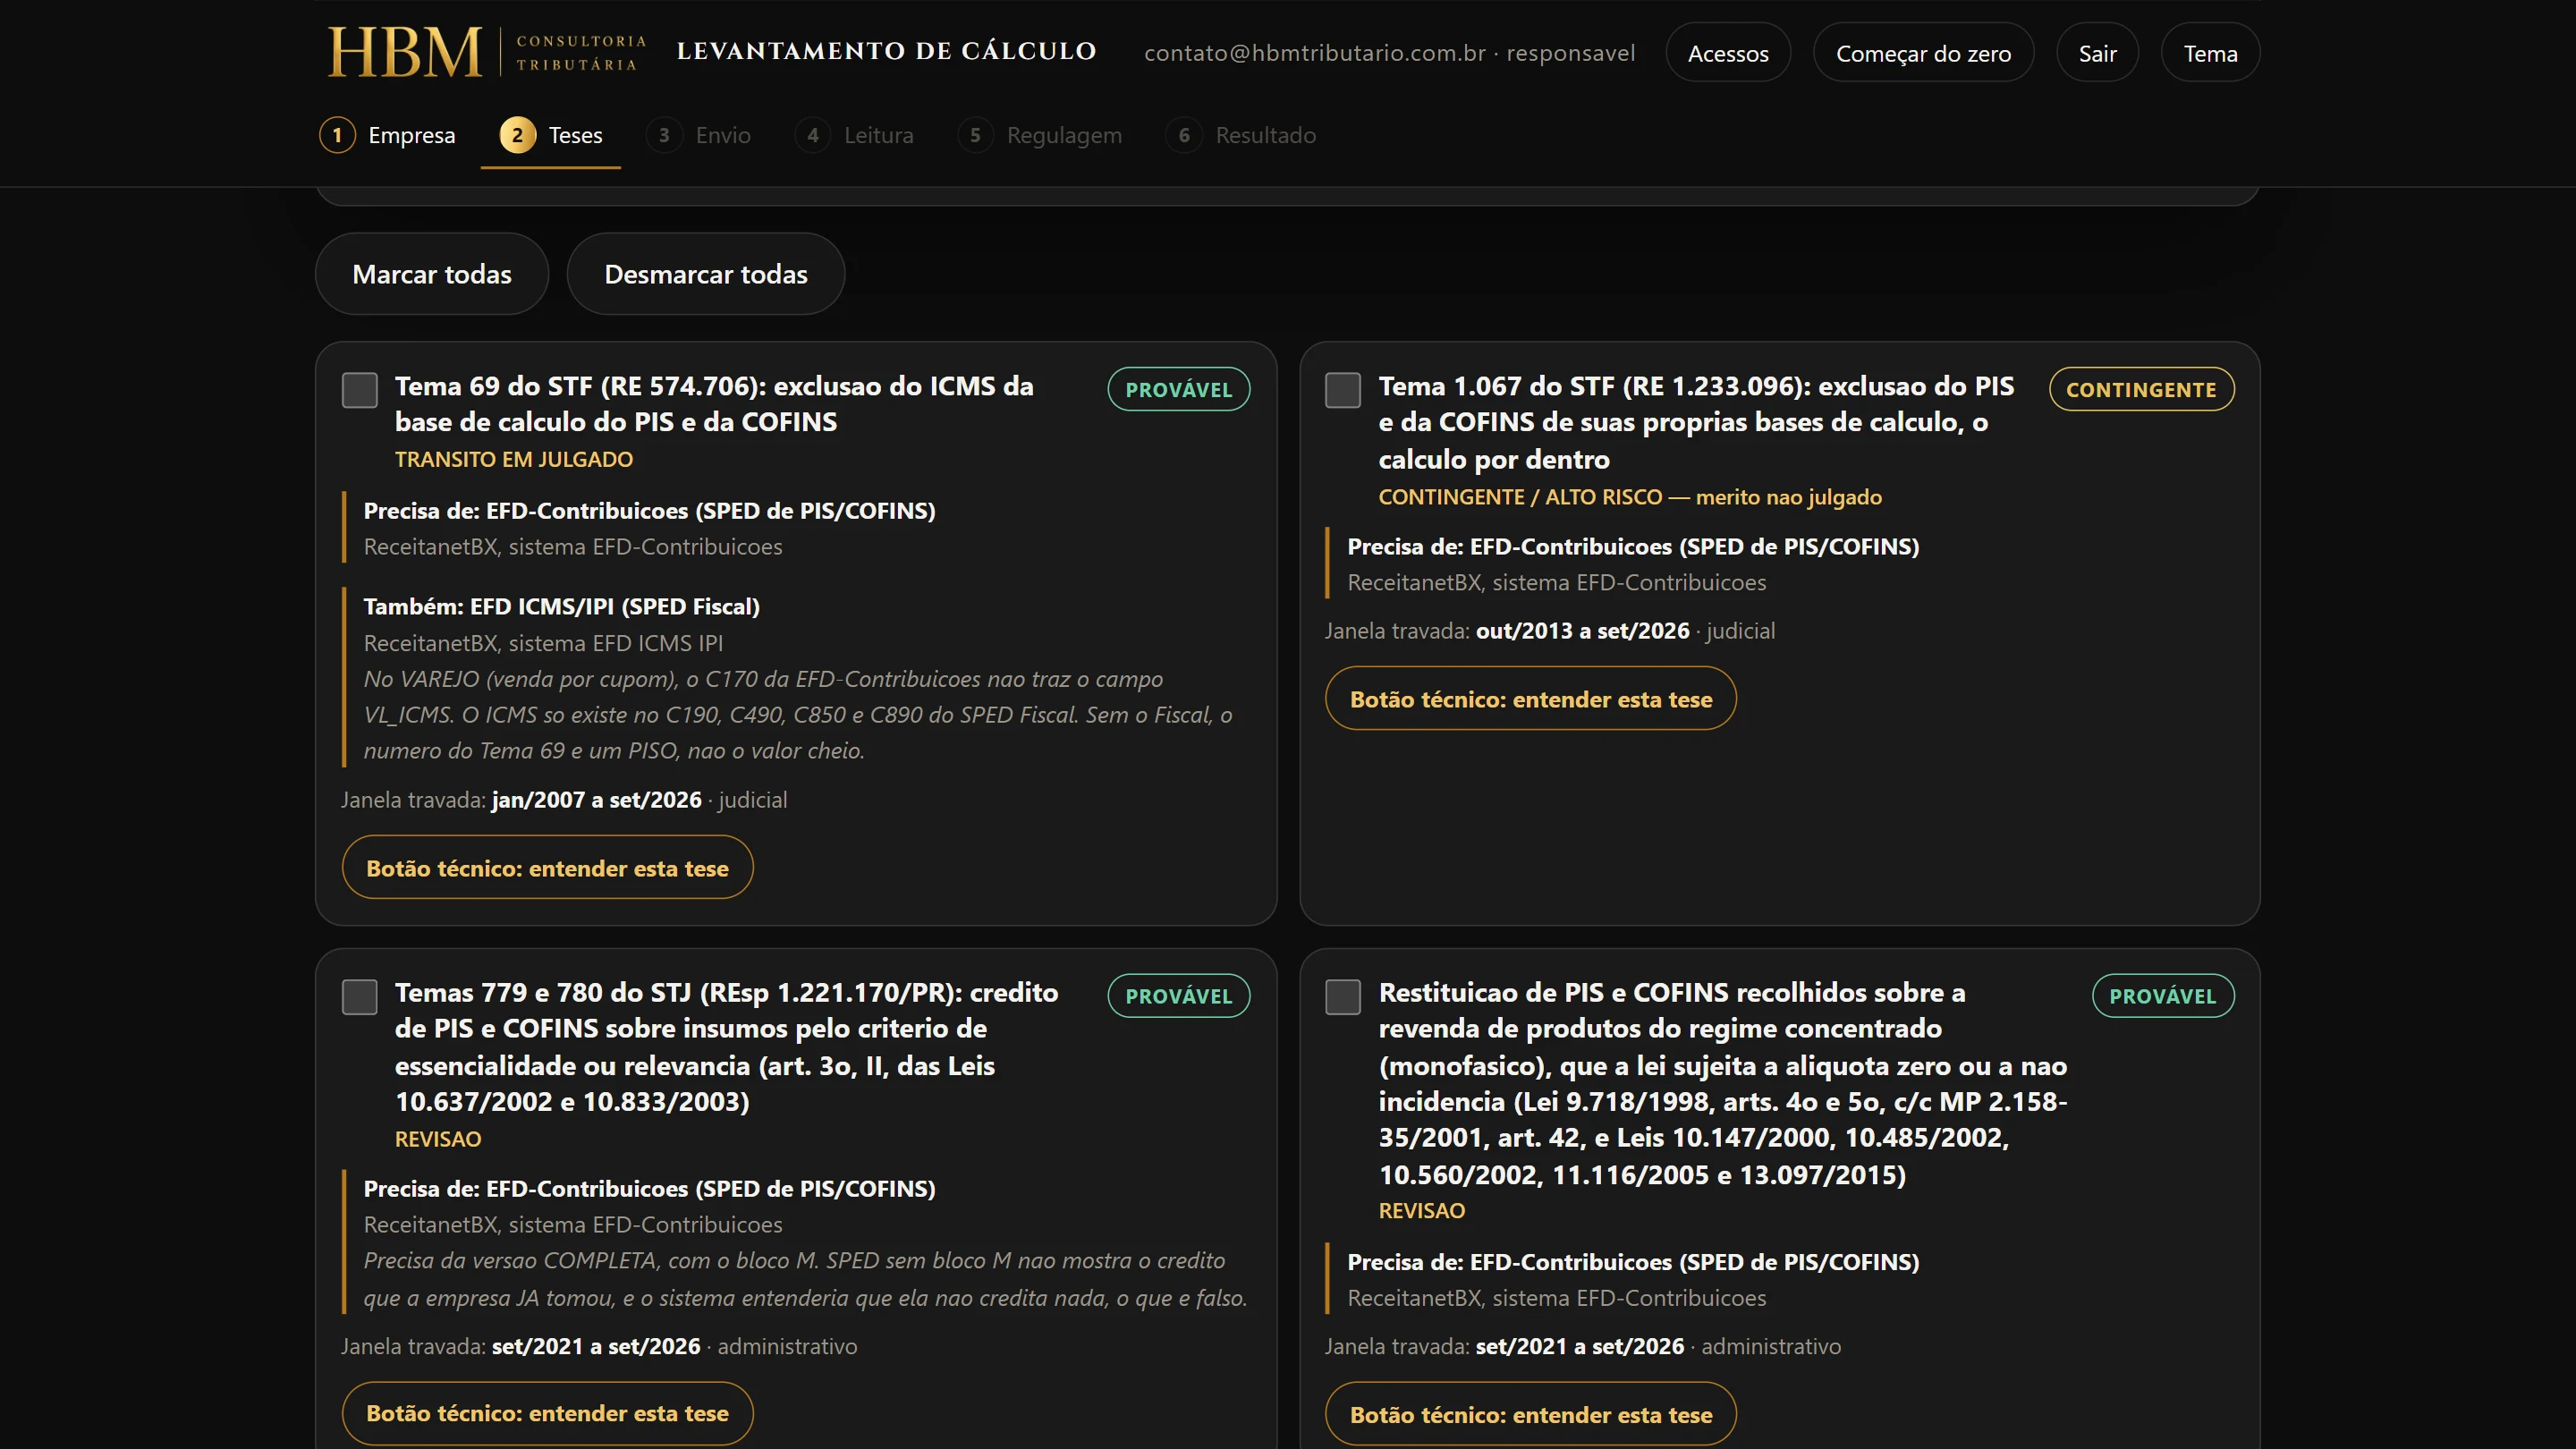Click 'Também: EFD ICMS/IPI (SPED Fiscal)' line
The image size is (2576, 1449).
(562, 606)
